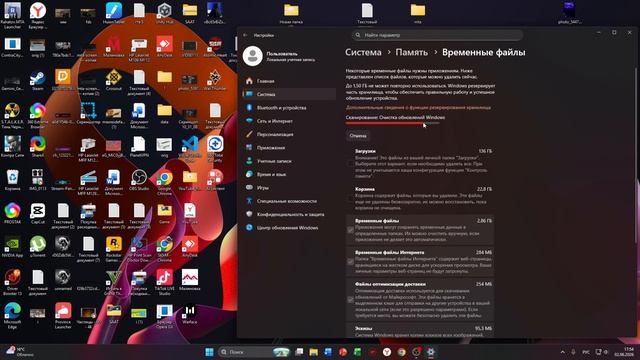Image resolution: width=640 pixels, height=360 pixels.
Task: Open the Windows Start menu
Action: tap(209, 352)
